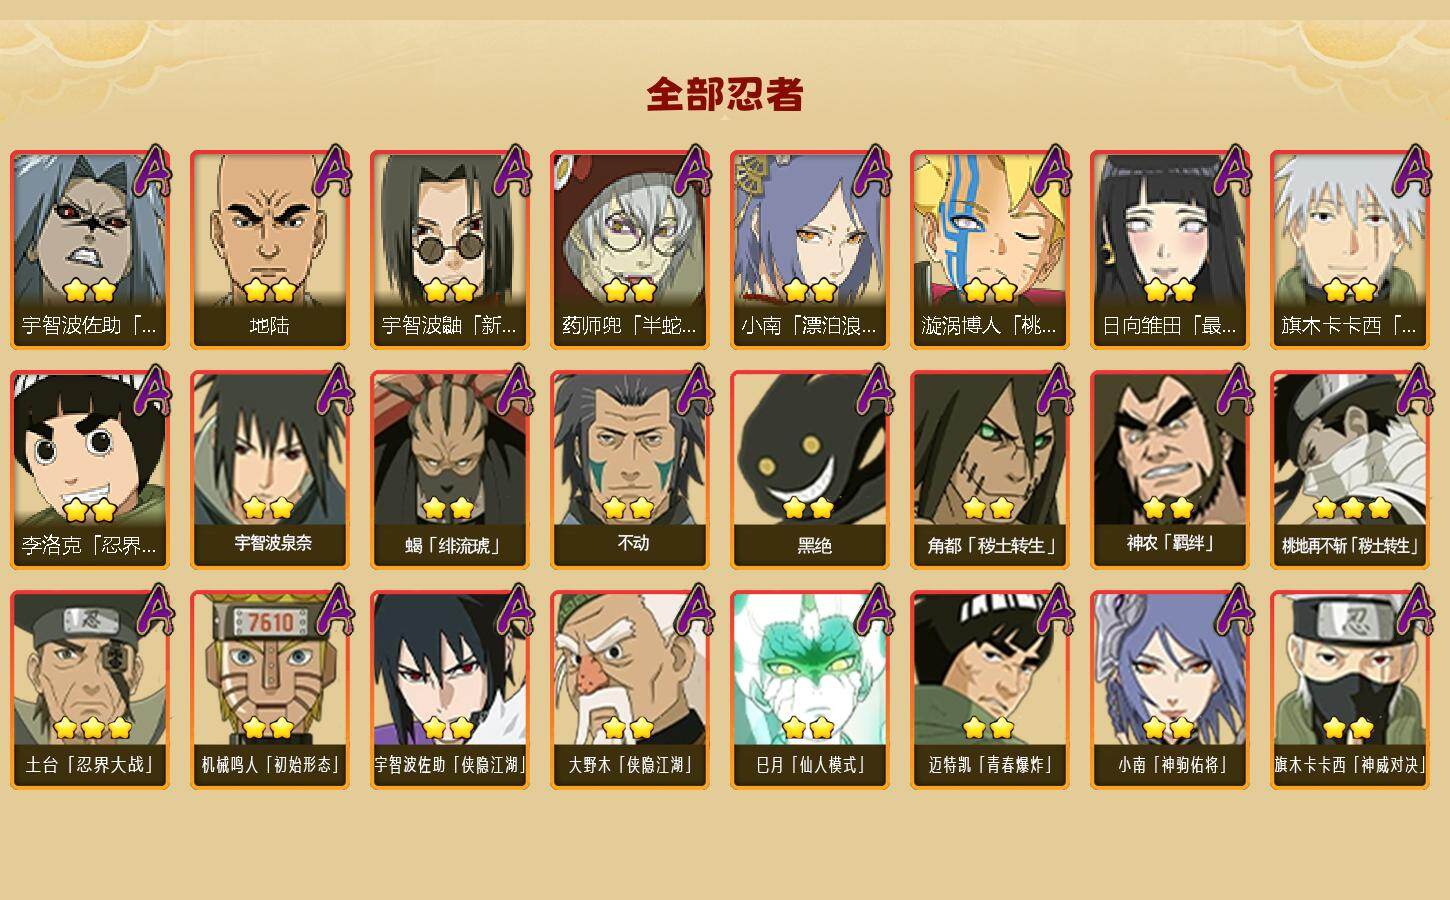The image size is (1450, 900).
Task: Open the 小南「神驹佑将」 card
Action: coord(1170,690)
